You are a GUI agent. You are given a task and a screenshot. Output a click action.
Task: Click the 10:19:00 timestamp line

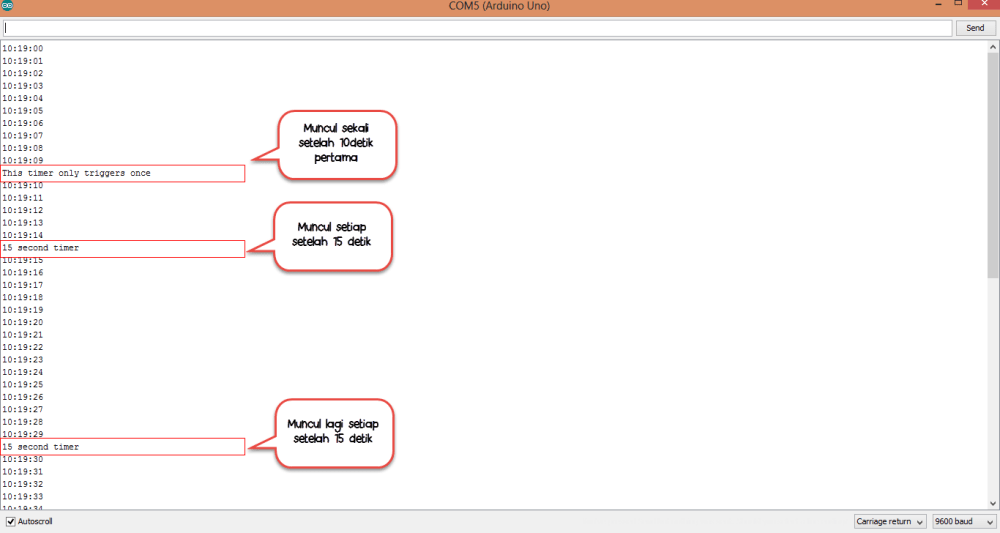pyautogui.click(x=23, y=49)
